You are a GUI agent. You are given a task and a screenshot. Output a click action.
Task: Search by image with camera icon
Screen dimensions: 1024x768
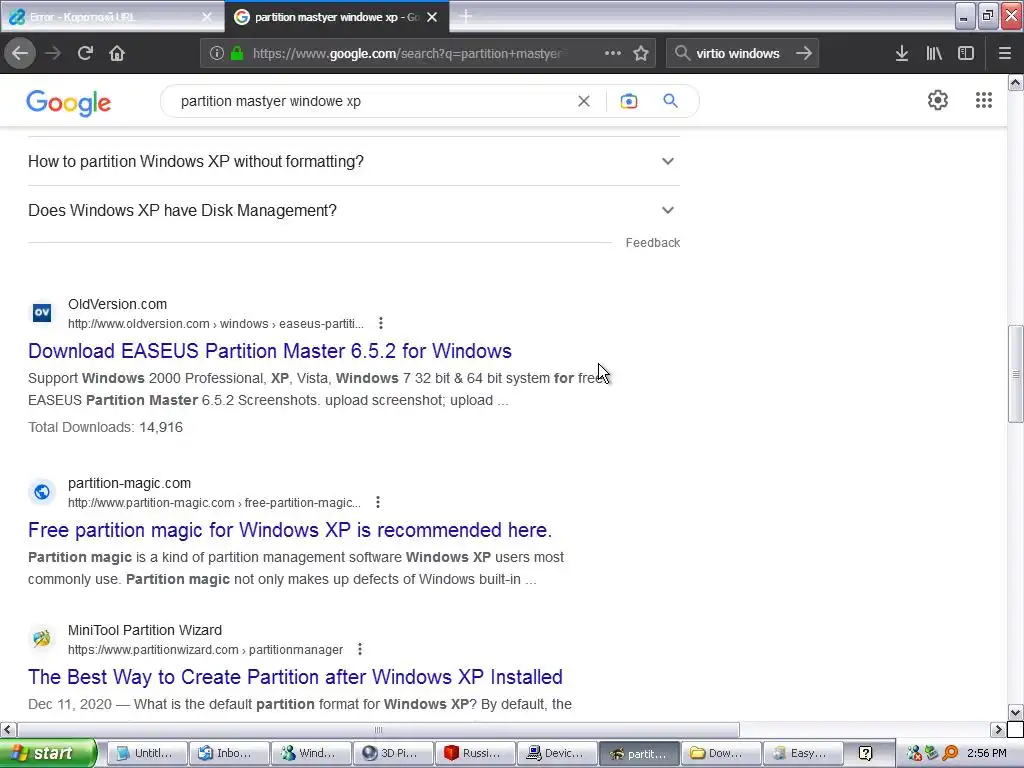(x=628, y=101)
